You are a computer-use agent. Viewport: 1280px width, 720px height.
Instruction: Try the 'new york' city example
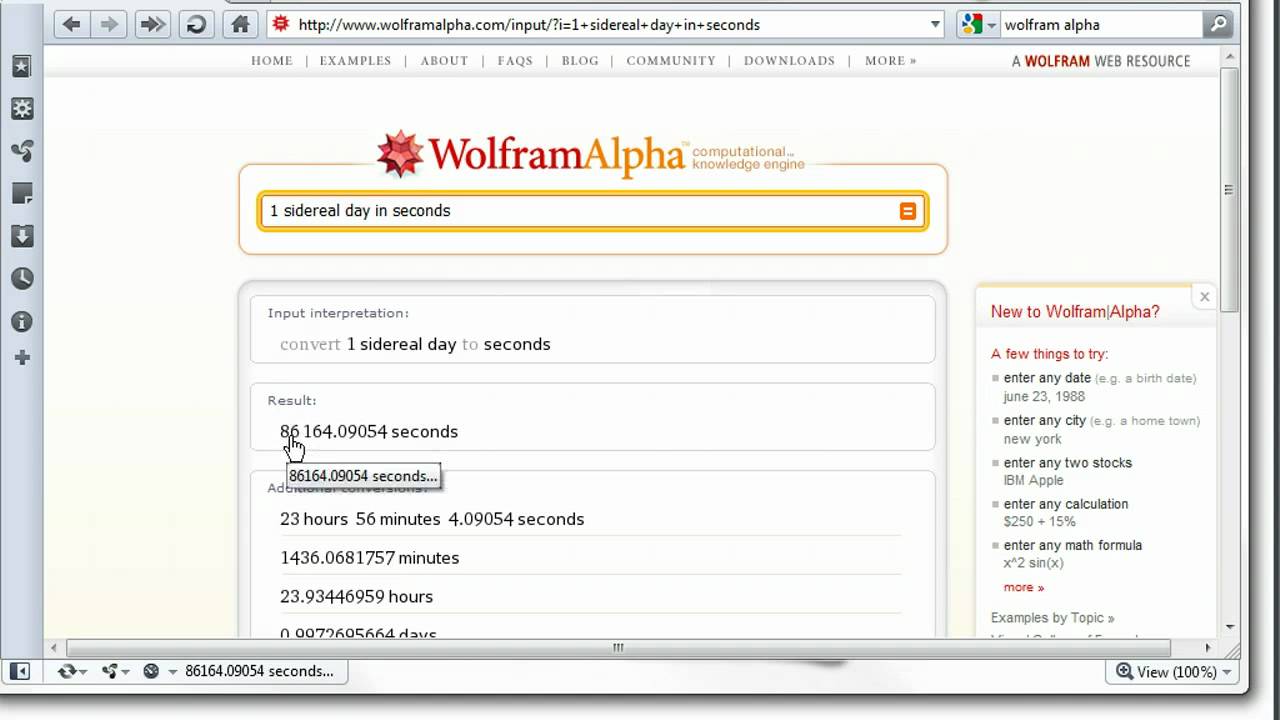(x=1032, y=439)
